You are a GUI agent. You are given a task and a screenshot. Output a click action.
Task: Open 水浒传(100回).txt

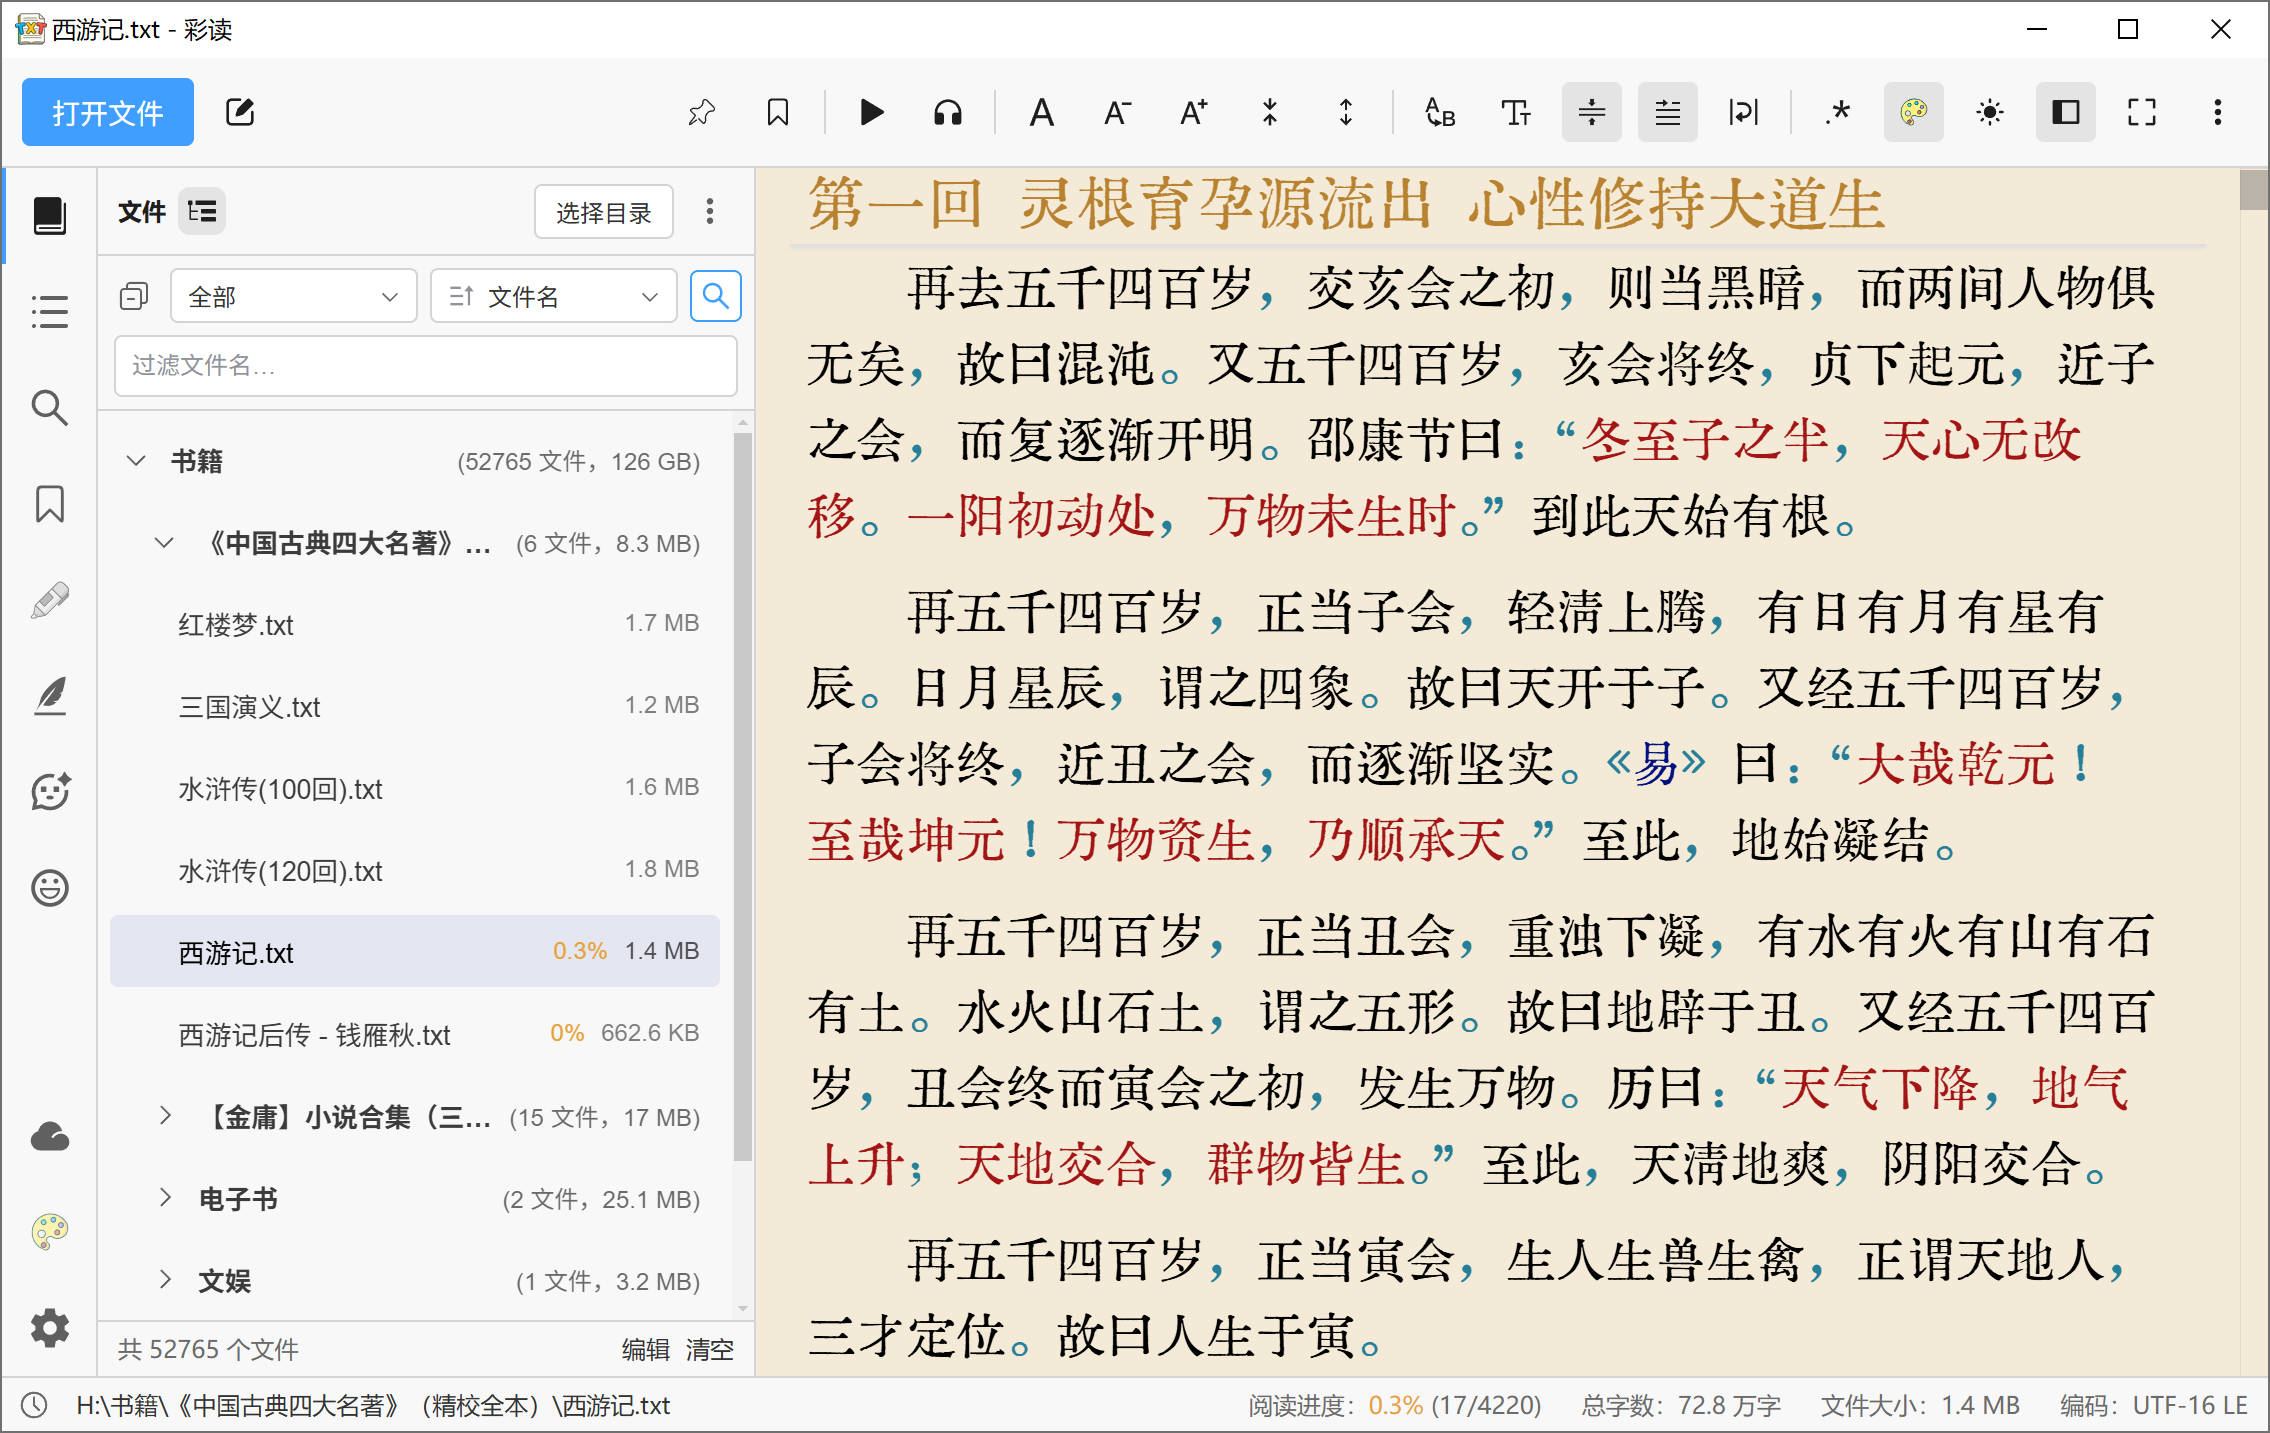tap(415, 788)
